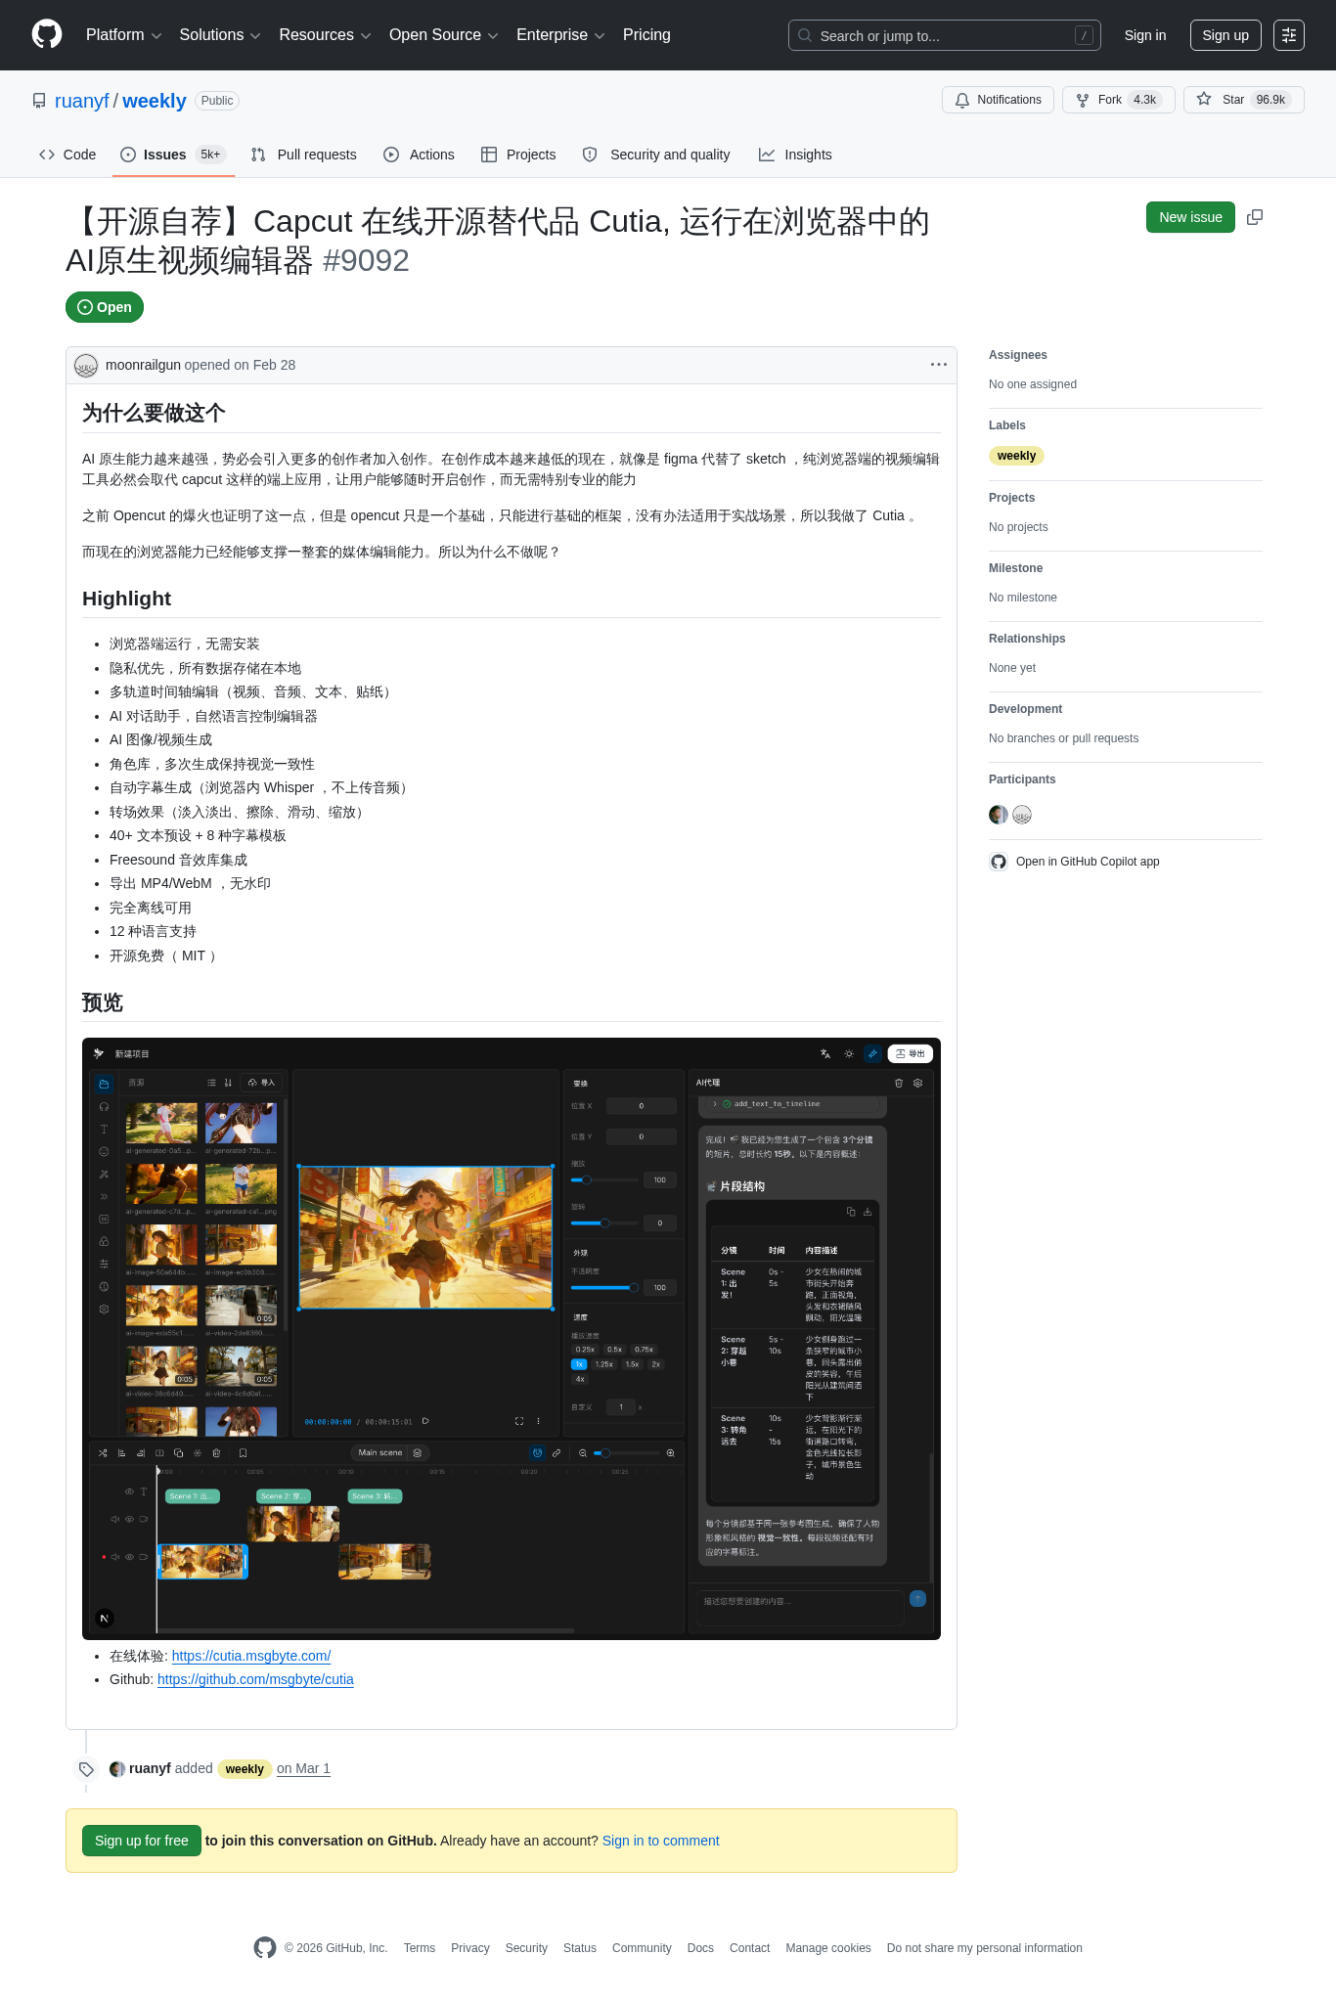Expand the Open Source menu
The image size is (1336, 2000).
coord(443,35)
